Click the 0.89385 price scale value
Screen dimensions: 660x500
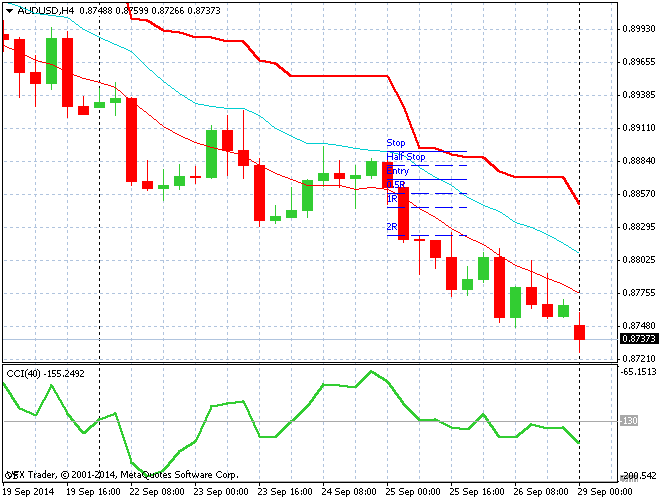[x=639, y=95]
